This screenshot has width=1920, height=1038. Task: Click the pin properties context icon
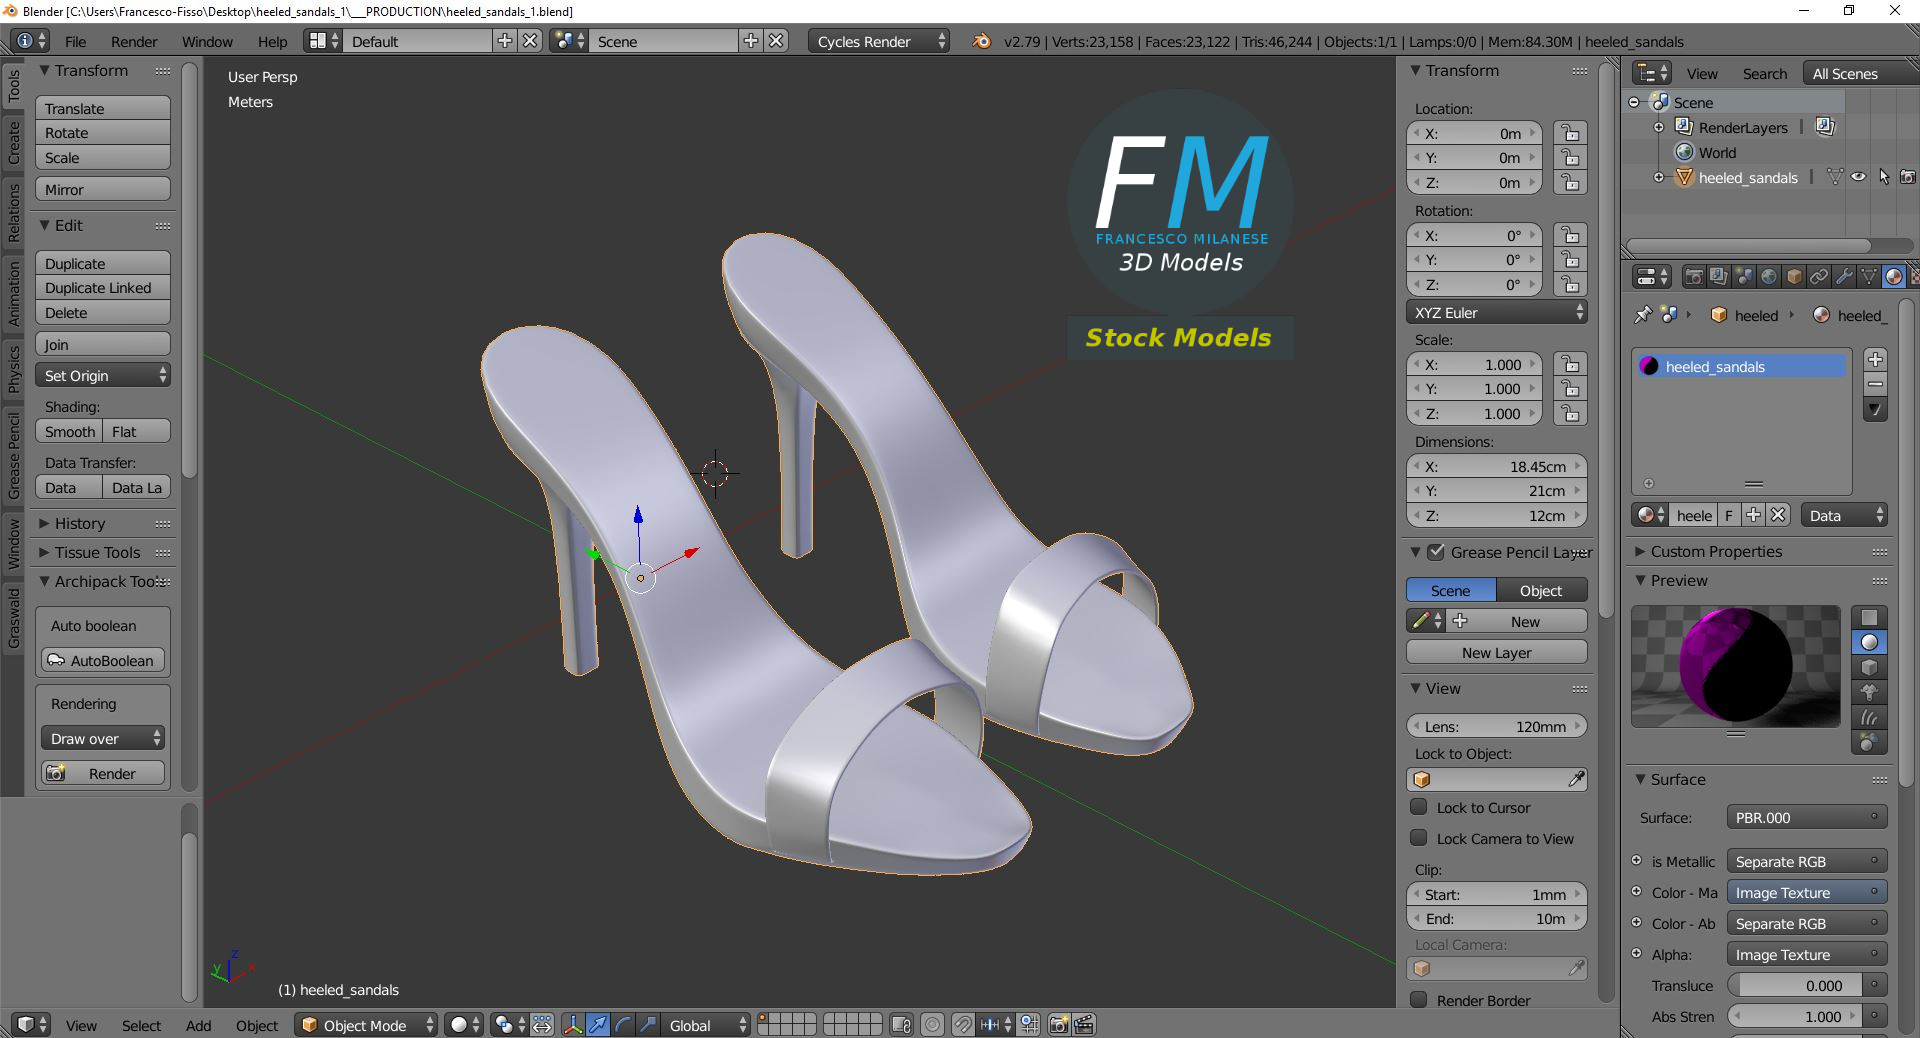[x=1642, y=315]
